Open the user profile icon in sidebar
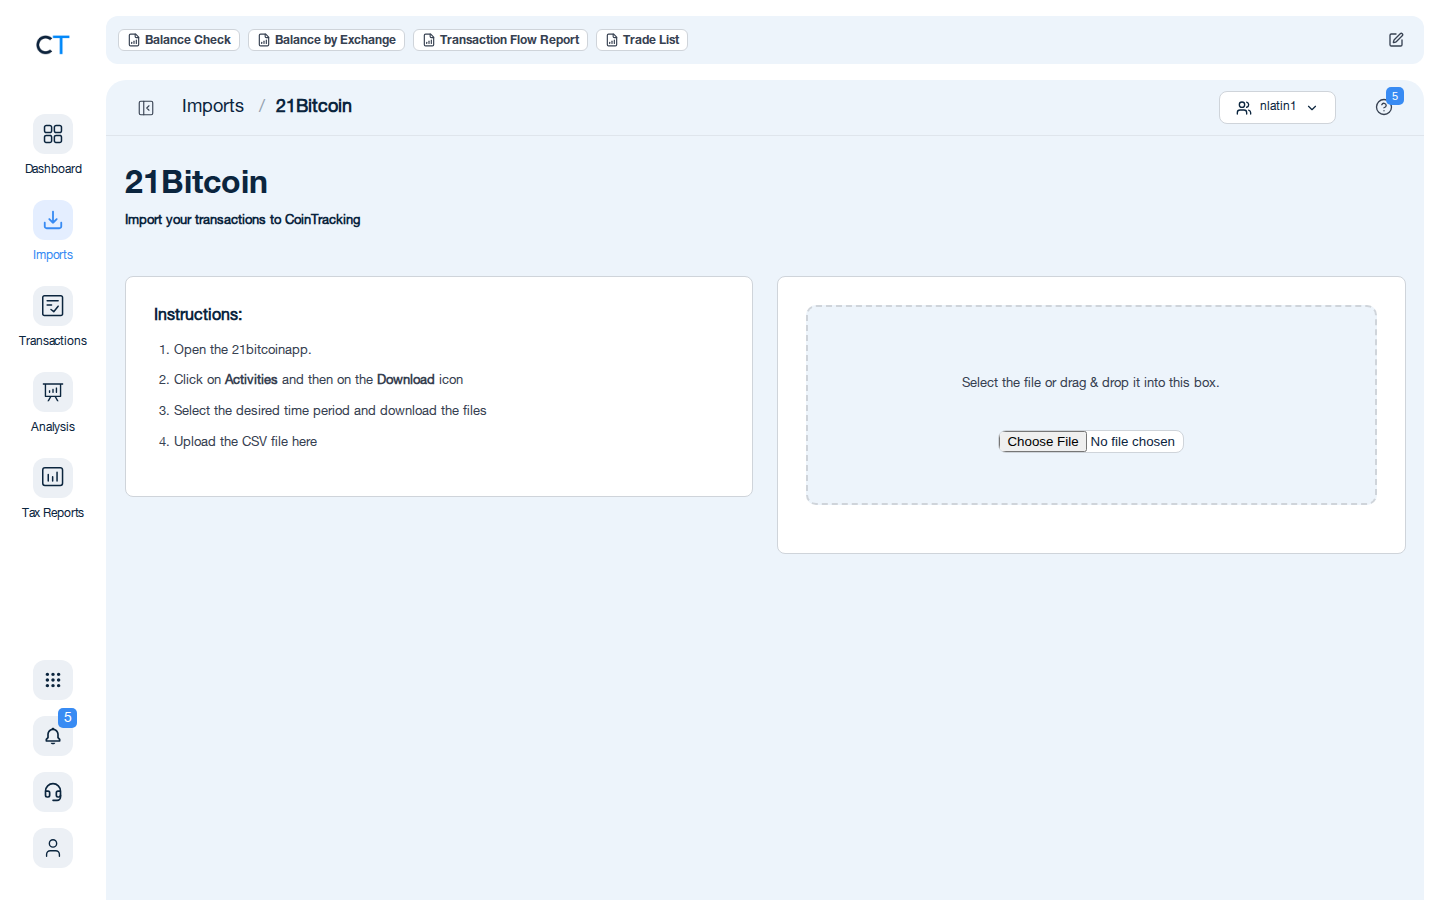The image size is (1440, 900). point(53,848)
